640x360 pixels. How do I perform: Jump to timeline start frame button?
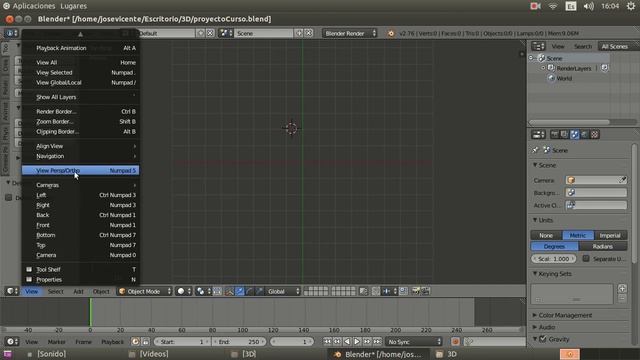tap(327, 342)
